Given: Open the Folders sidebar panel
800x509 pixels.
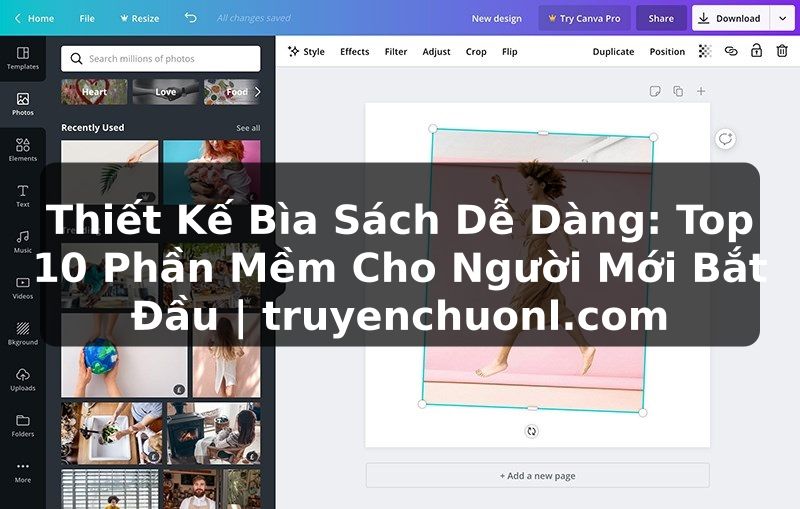Looking at the screenshot, I should pos(22,425).
